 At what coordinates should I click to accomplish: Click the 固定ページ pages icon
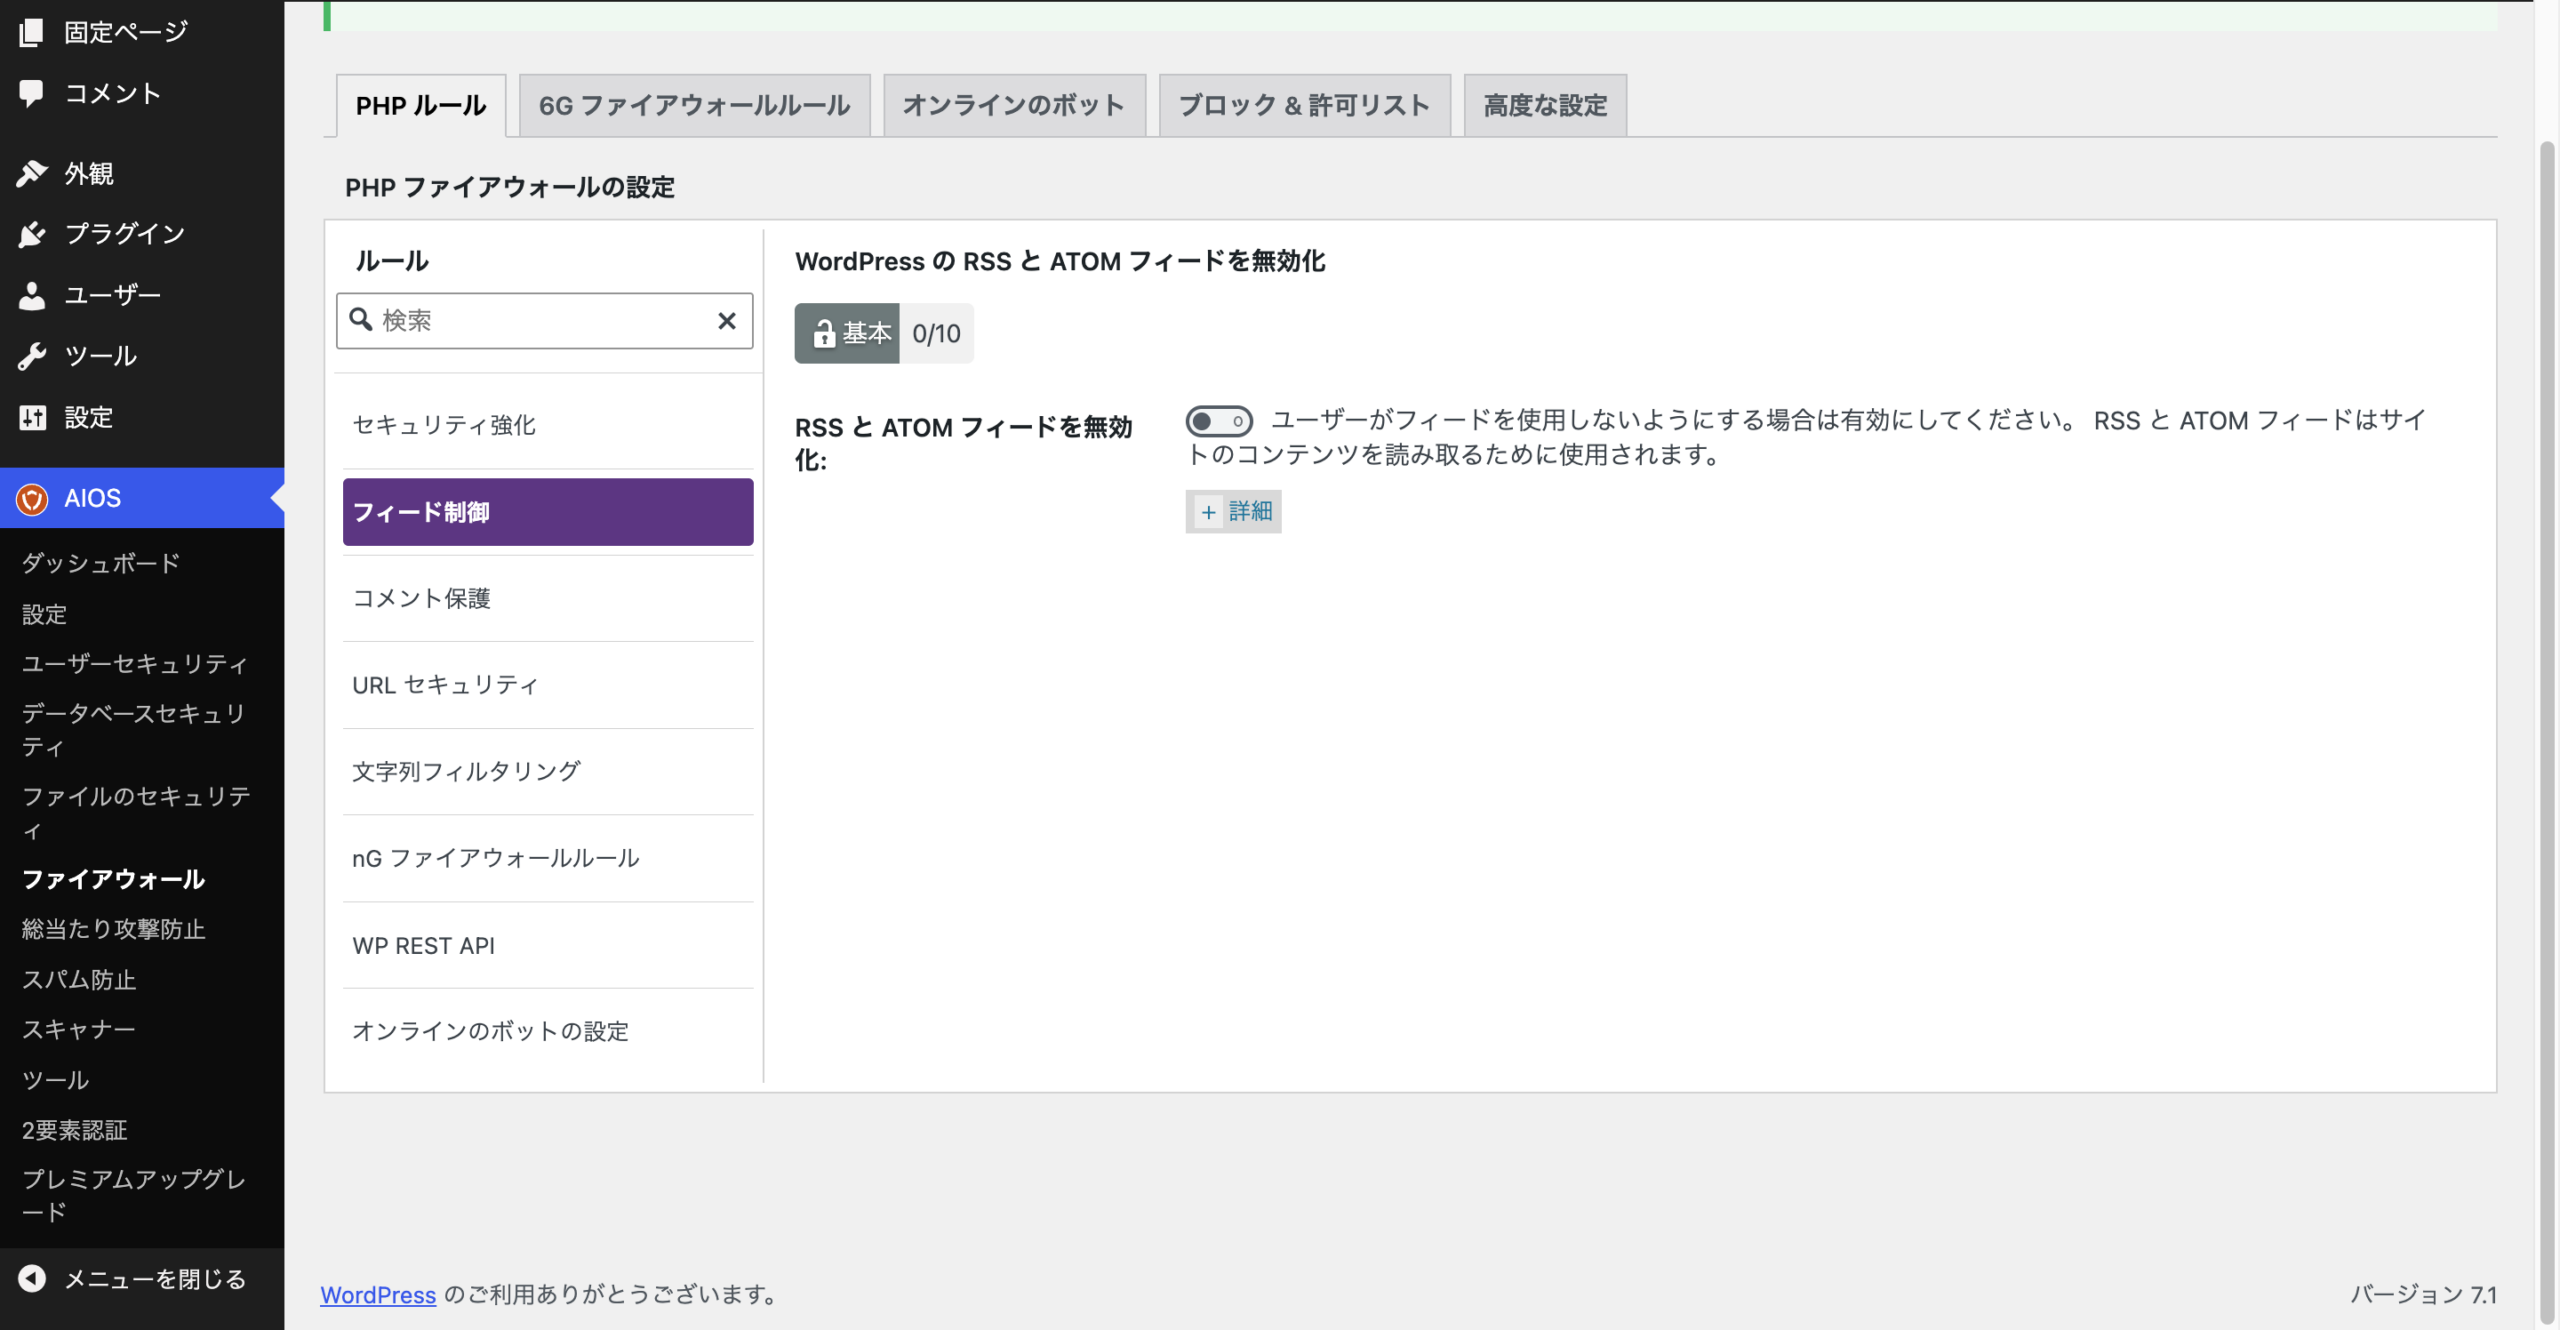31,32
